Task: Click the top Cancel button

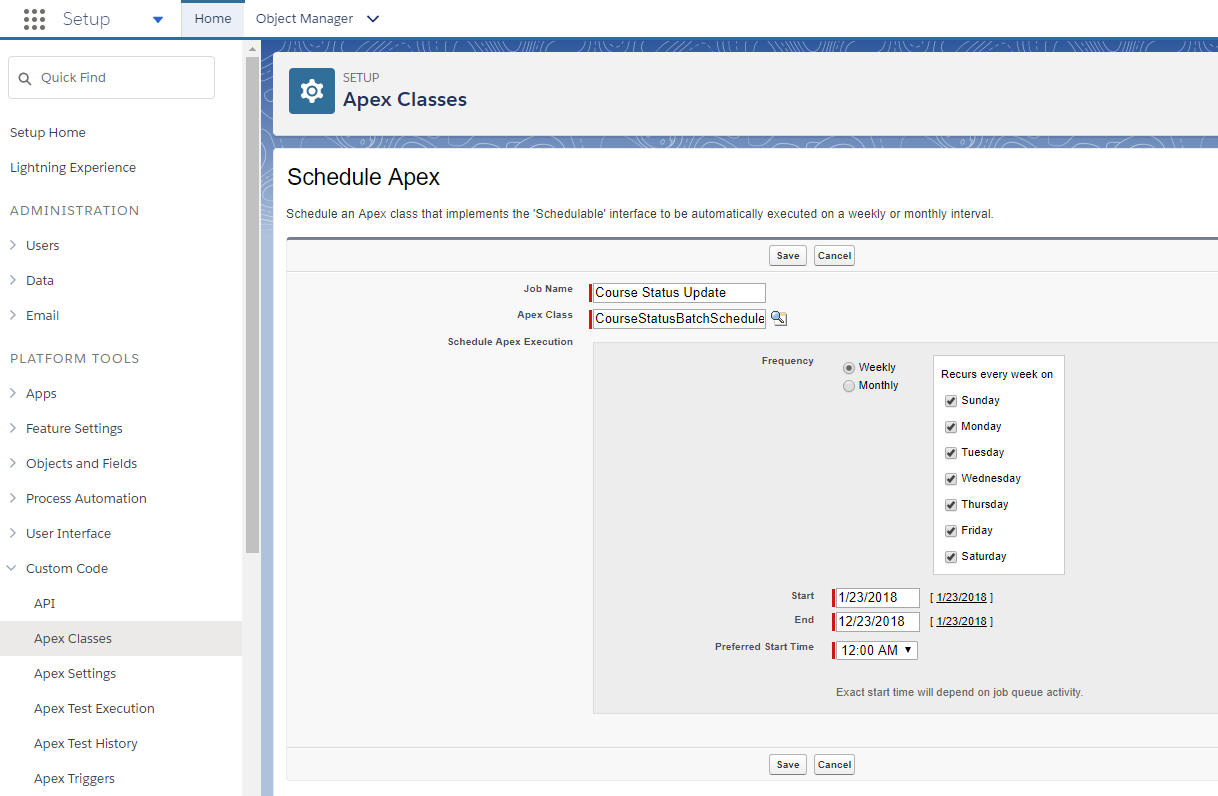Action: click(x=834, y=255)
